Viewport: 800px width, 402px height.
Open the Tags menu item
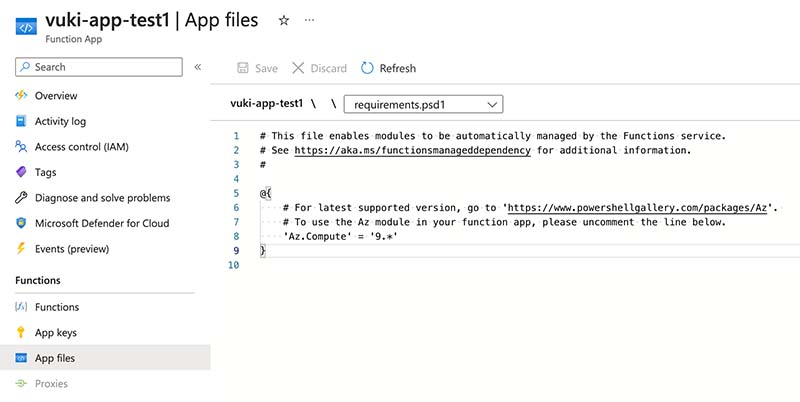pos(45,172)
